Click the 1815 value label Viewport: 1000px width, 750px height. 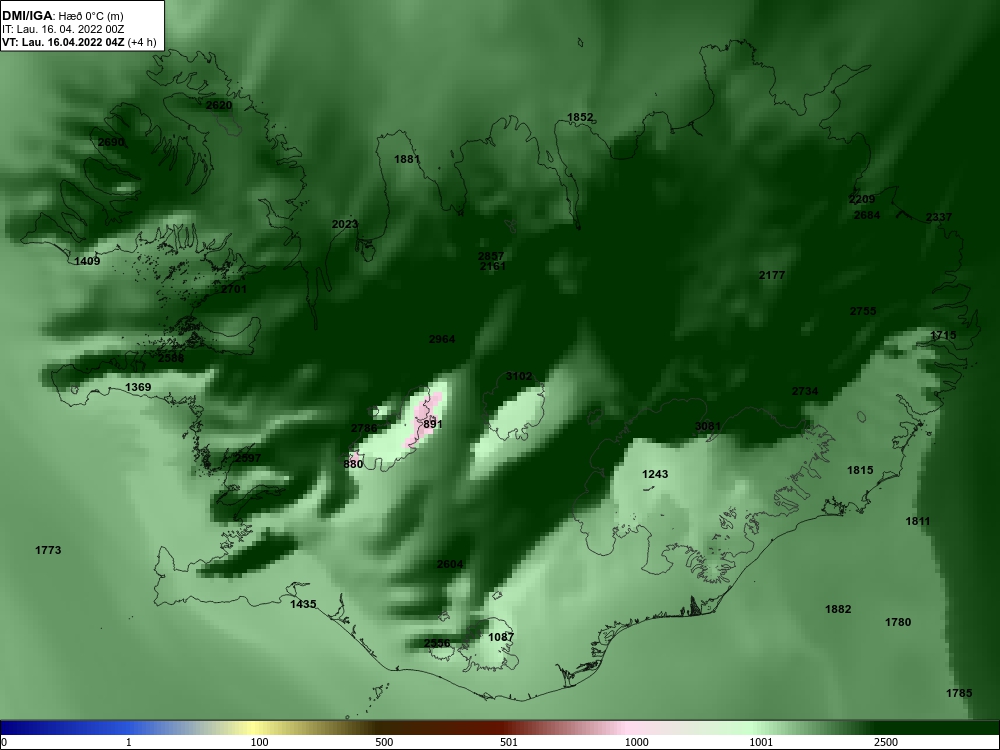860,470
